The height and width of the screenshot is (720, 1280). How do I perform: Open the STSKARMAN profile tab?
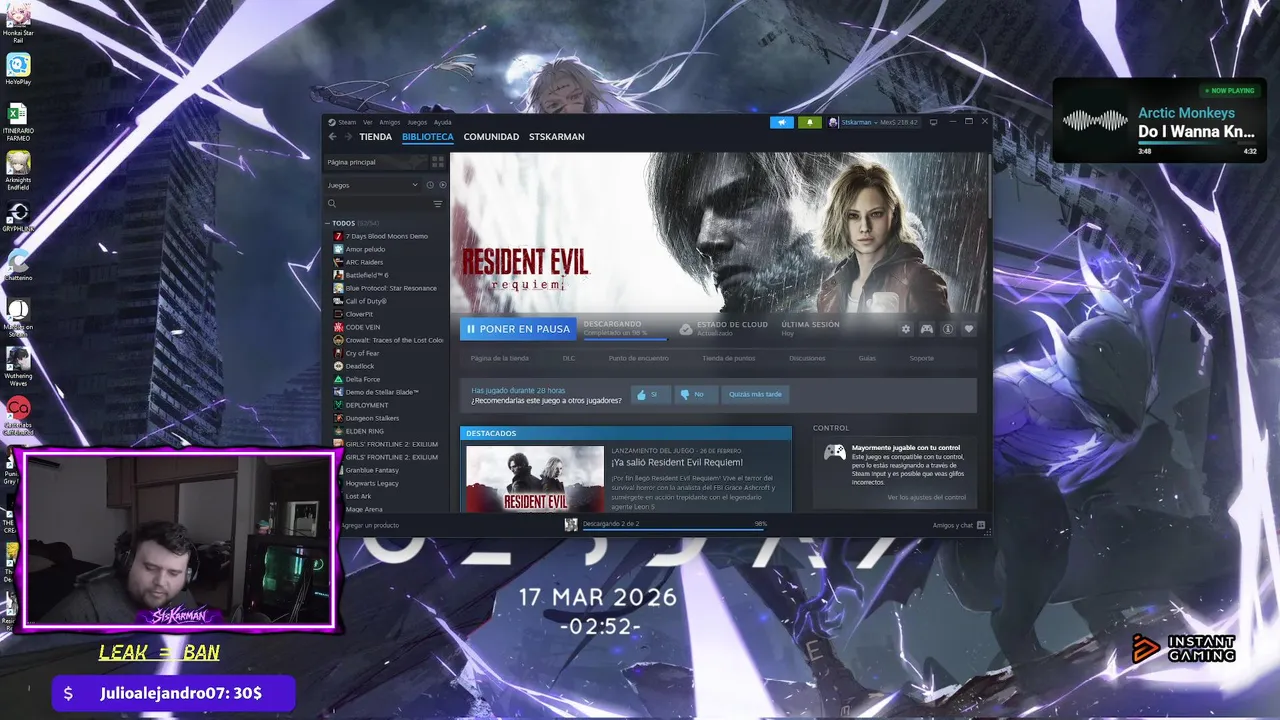[557, 137]
